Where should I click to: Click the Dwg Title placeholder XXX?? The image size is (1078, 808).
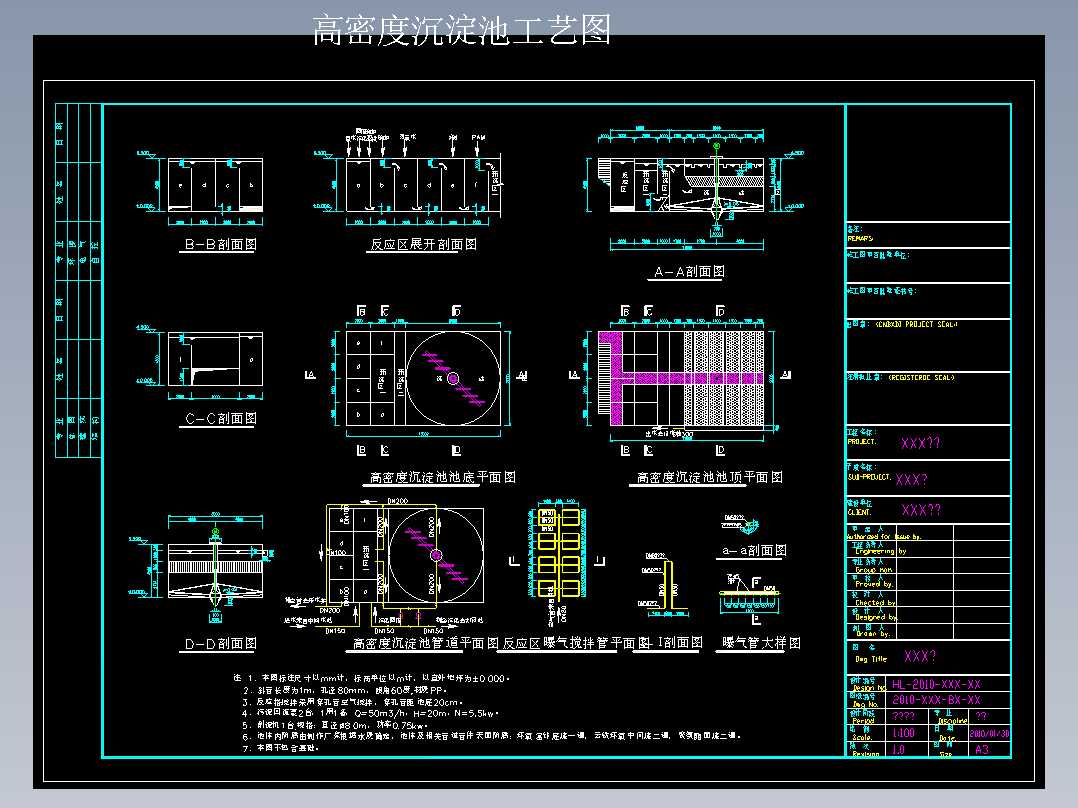tap(920, 656)
